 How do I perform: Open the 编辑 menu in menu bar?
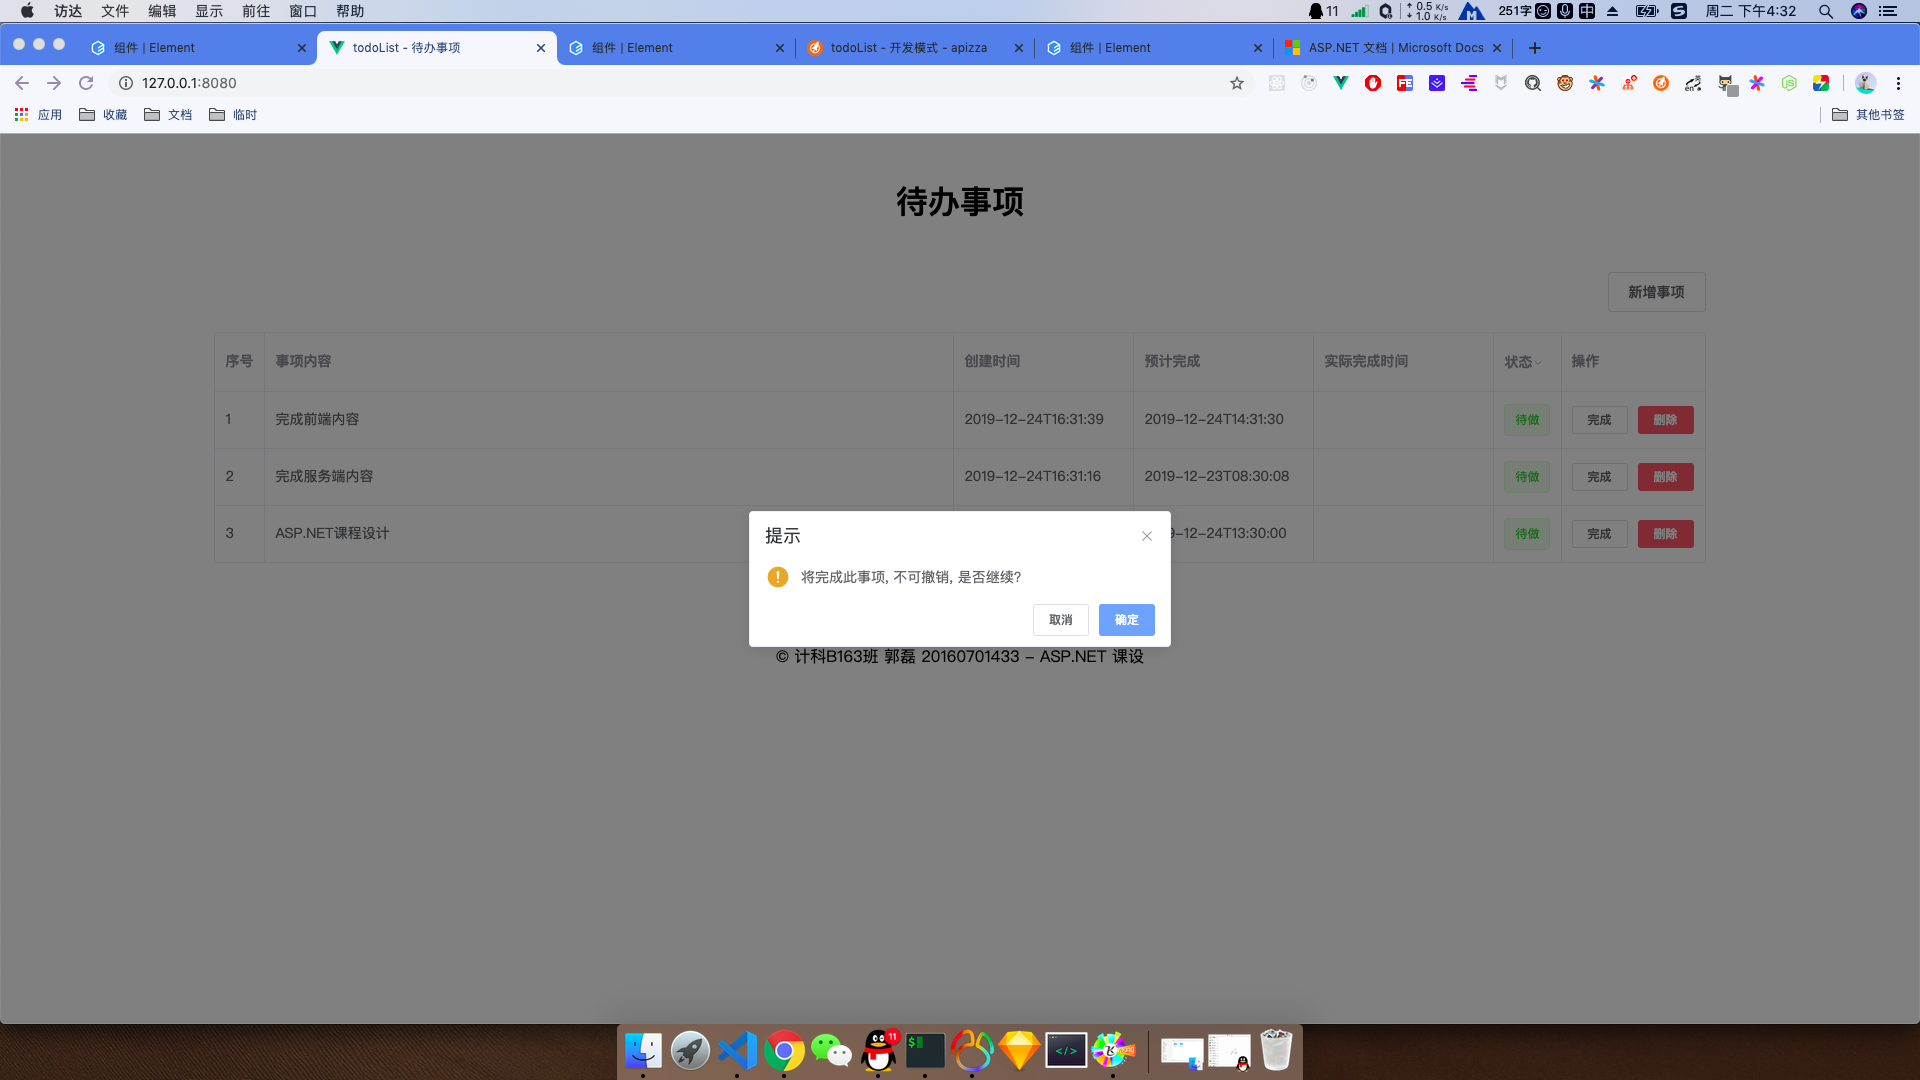coord(162,11)
